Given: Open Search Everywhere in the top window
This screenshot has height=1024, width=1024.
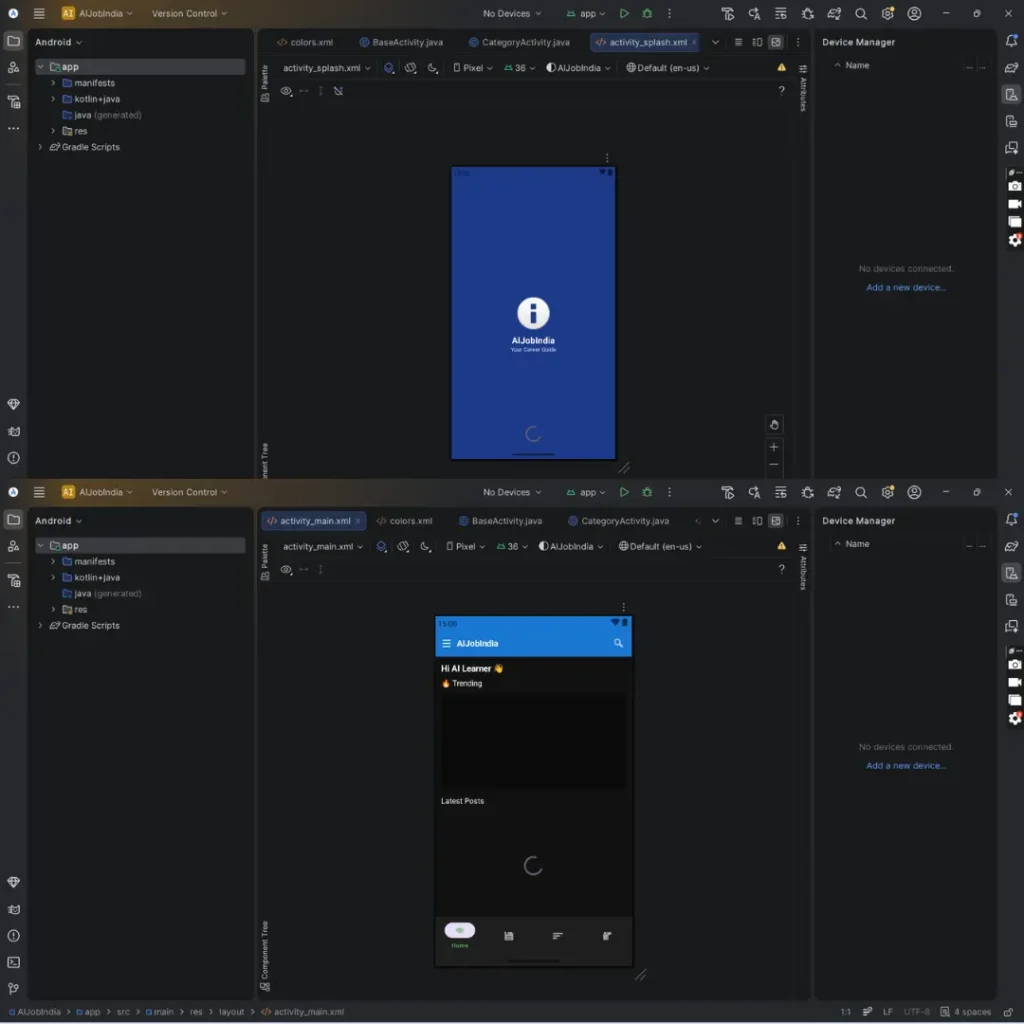Looking at the screenshot, I should point(861,14).
